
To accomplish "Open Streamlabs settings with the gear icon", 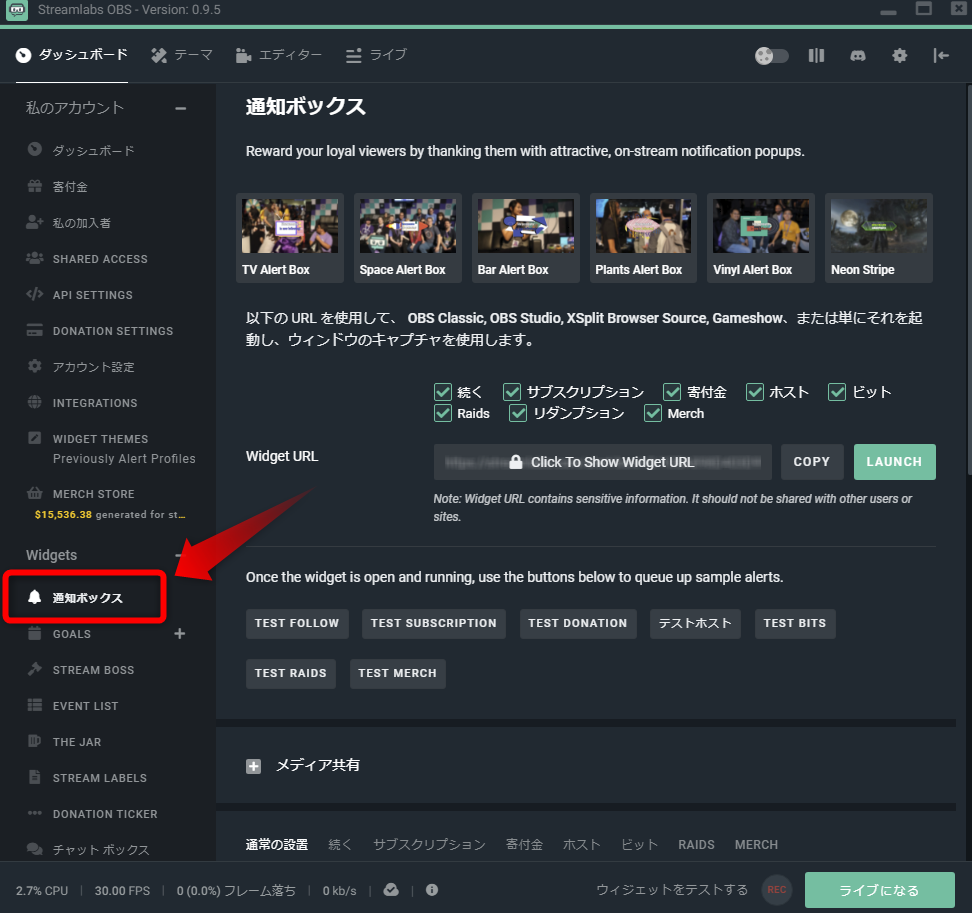I will click(x=899, y=56).
